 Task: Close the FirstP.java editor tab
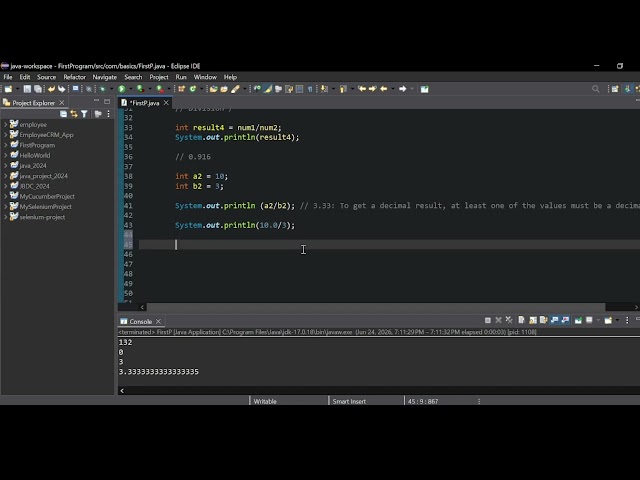[x=166, y=103]
